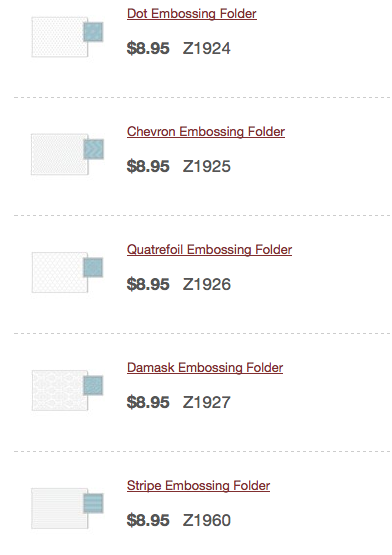
Task: Click item number Z1960
Action: 207,520
